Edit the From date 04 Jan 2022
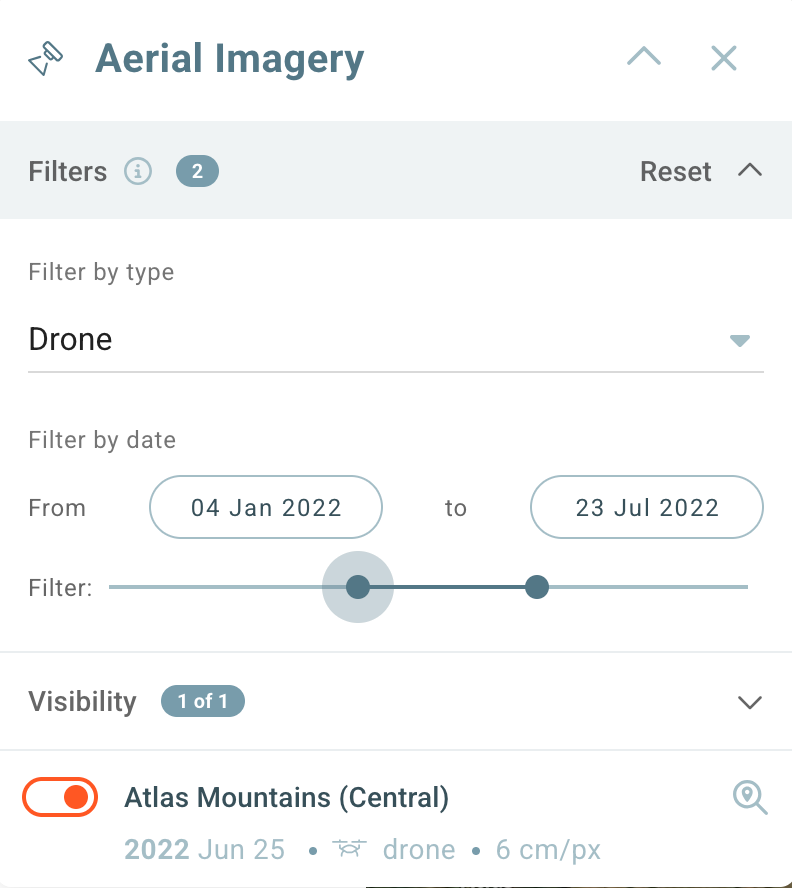Viewport: 792px width, 888px height. pos(266,507)
